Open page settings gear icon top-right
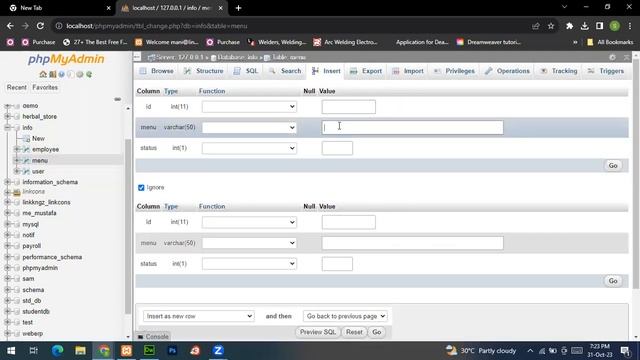This screenshot has height=360, width=640. pyautogui.click(x=612, y=58)
